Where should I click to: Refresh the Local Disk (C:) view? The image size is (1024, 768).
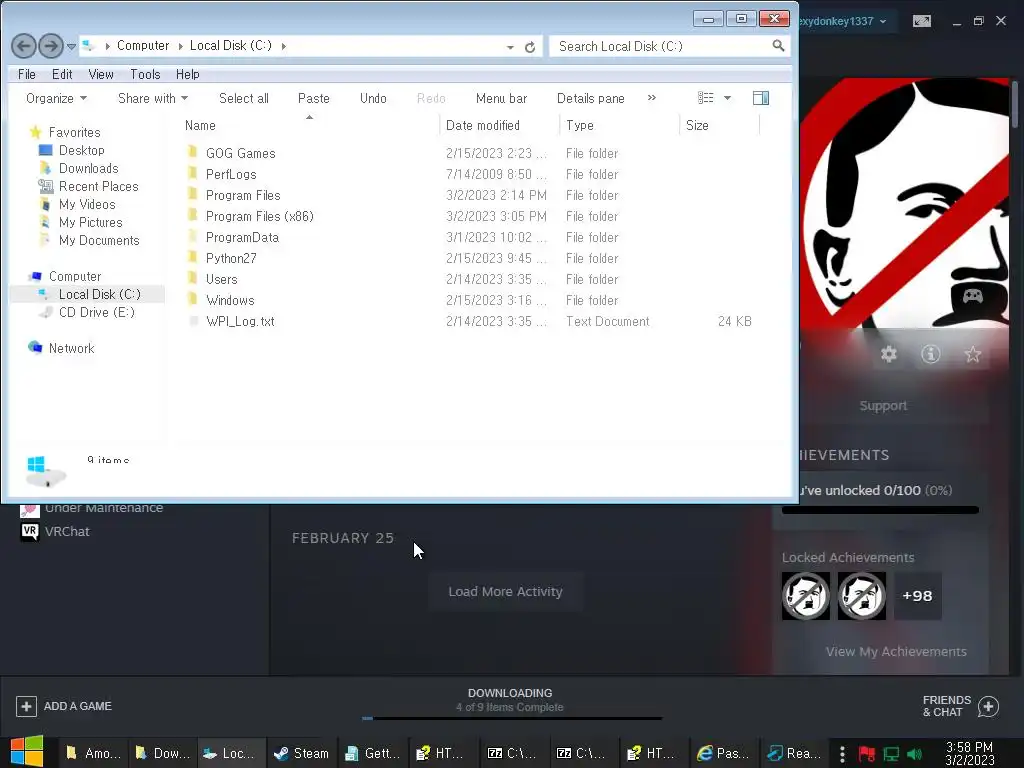[x=530, y=46]
